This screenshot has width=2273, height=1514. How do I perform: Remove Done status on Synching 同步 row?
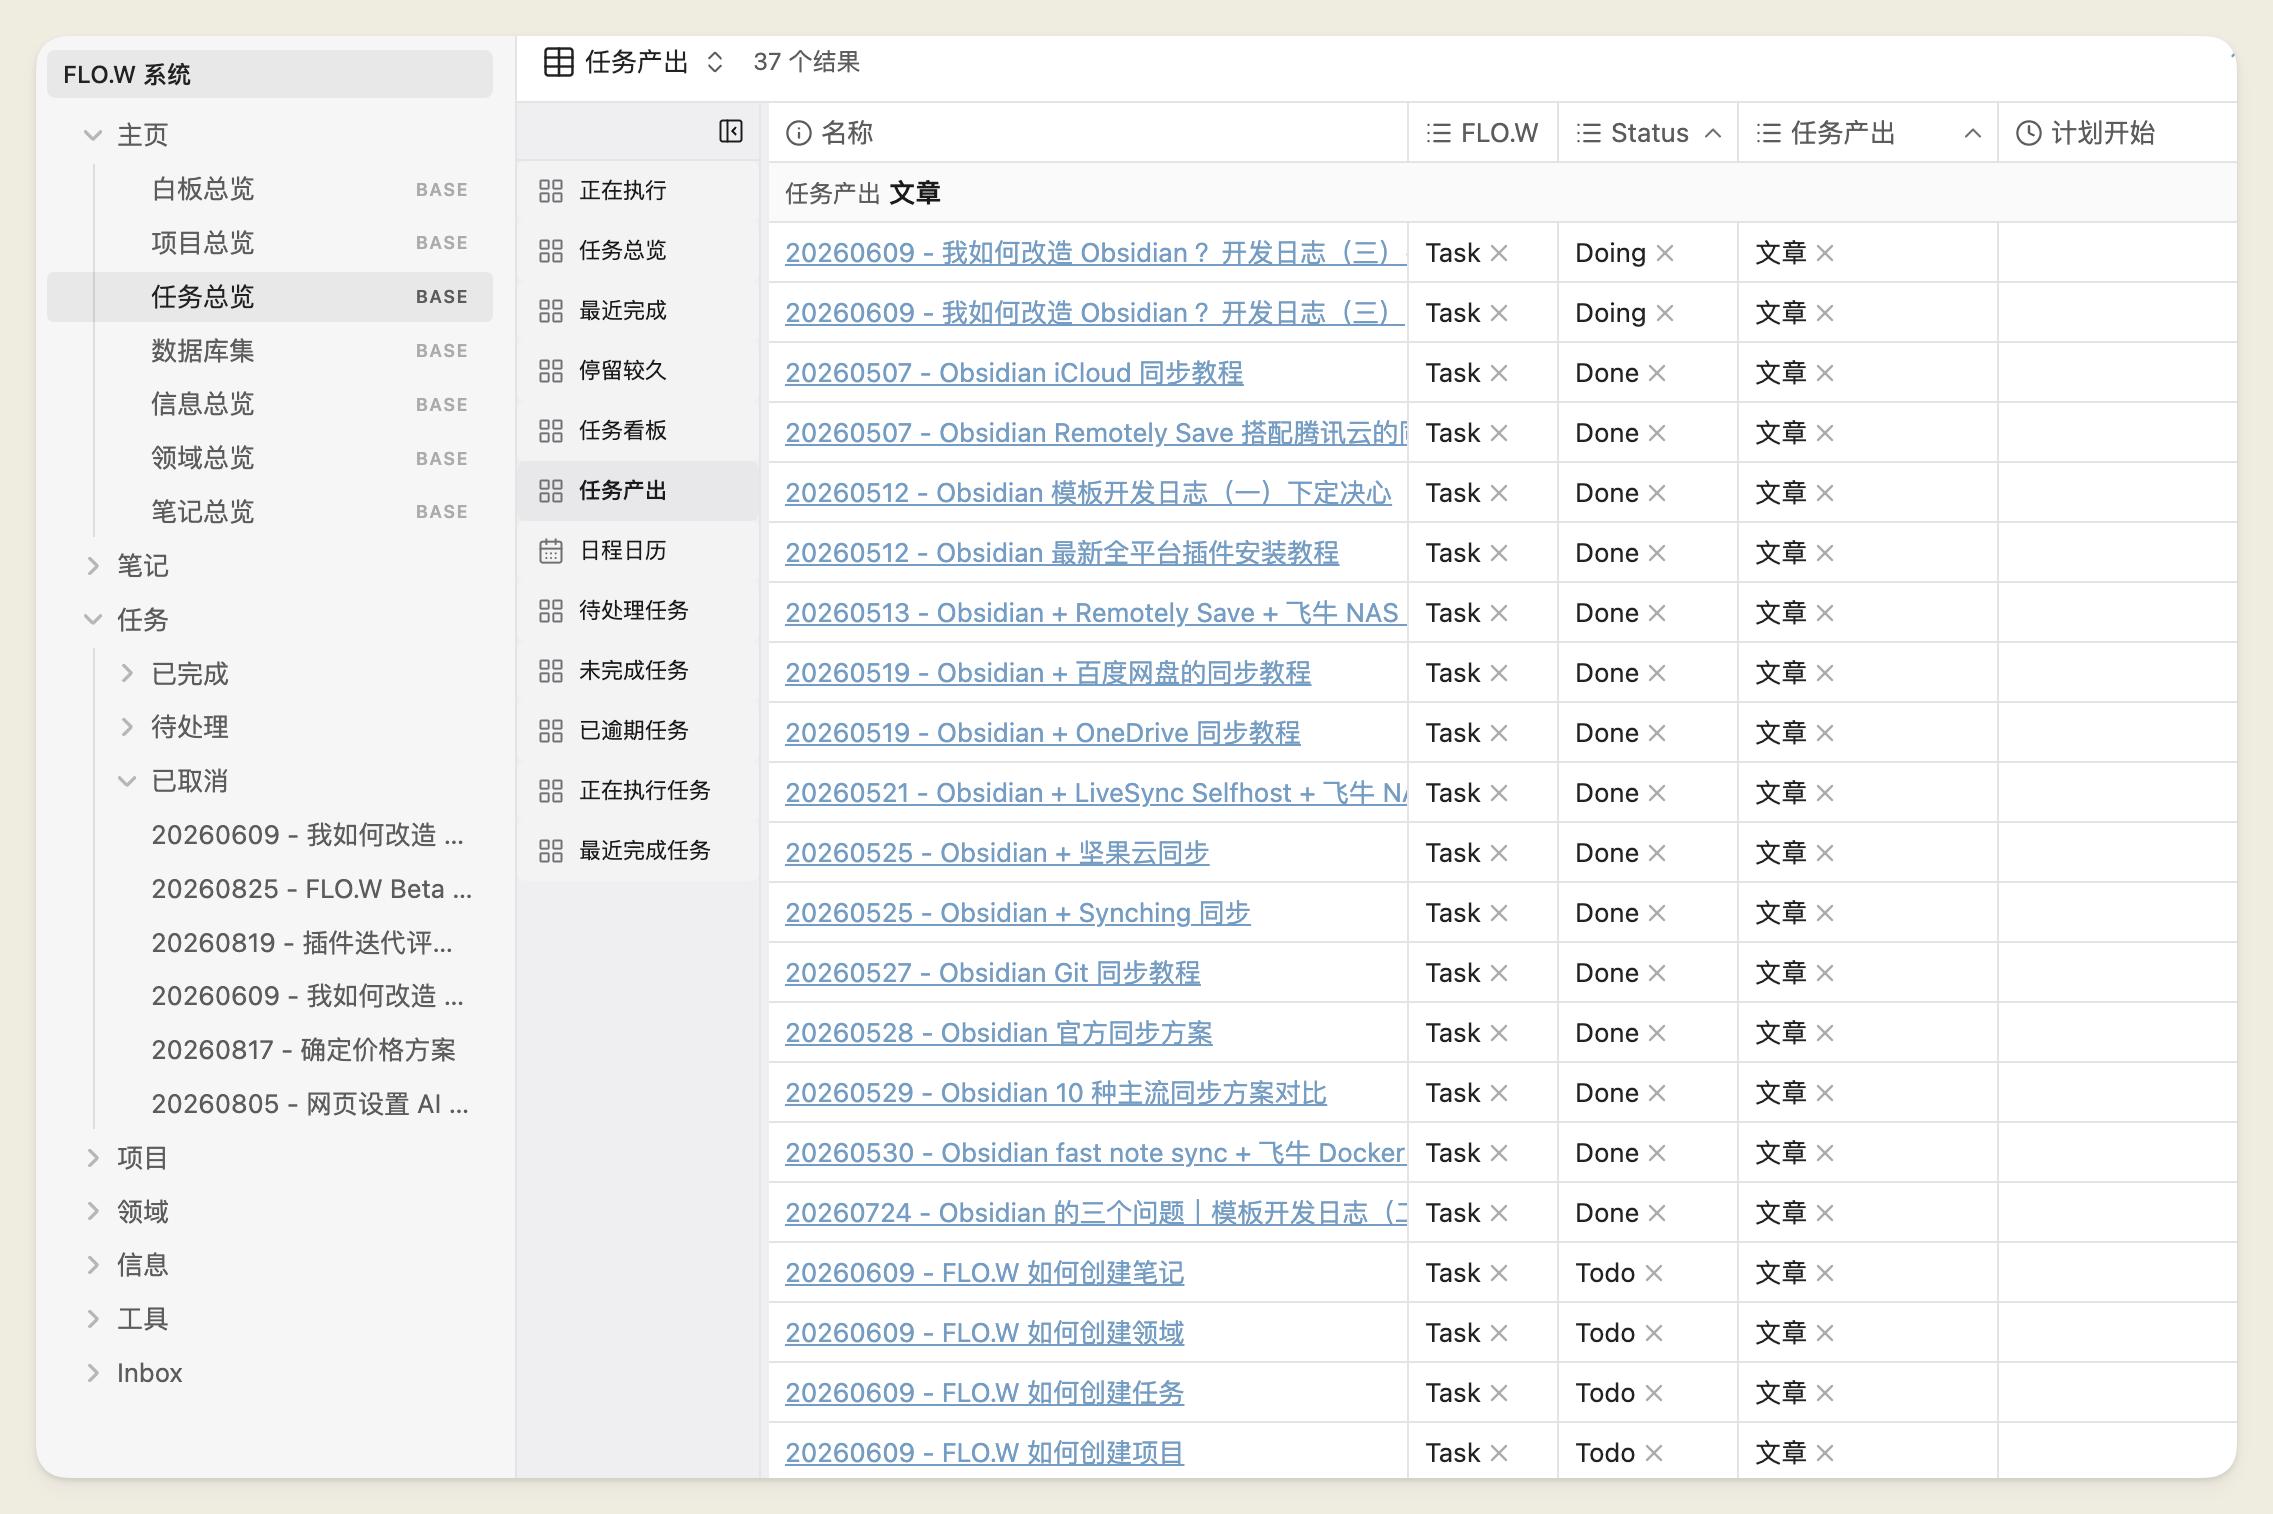tap(1657, 914)
